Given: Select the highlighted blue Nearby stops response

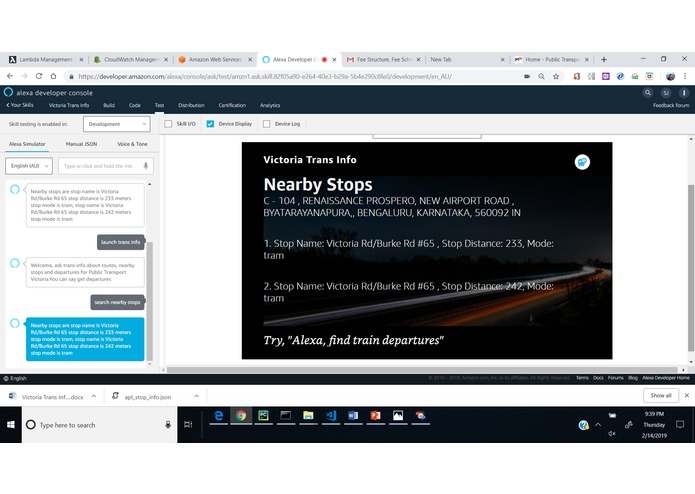Looking at the screenshot, I should point(85,339).
